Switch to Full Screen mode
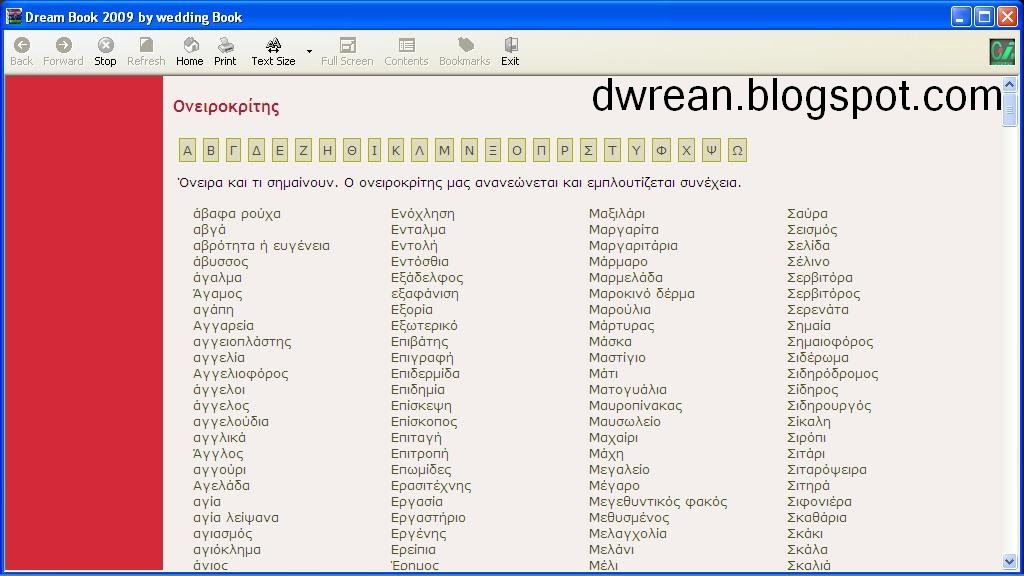Screen dimensions: 1024x576 tap(347, 47)
